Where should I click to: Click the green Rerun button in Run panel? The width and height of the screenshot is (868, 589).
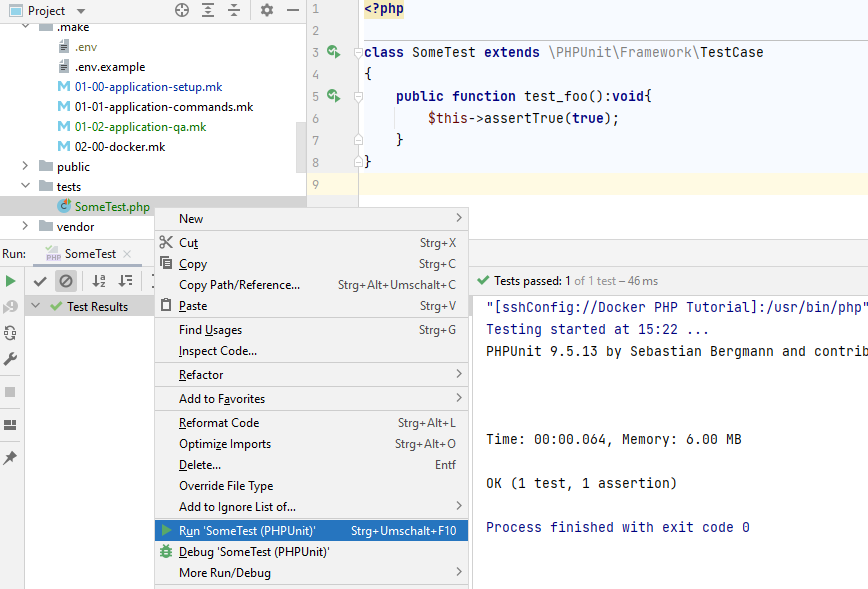click(10, 281)
